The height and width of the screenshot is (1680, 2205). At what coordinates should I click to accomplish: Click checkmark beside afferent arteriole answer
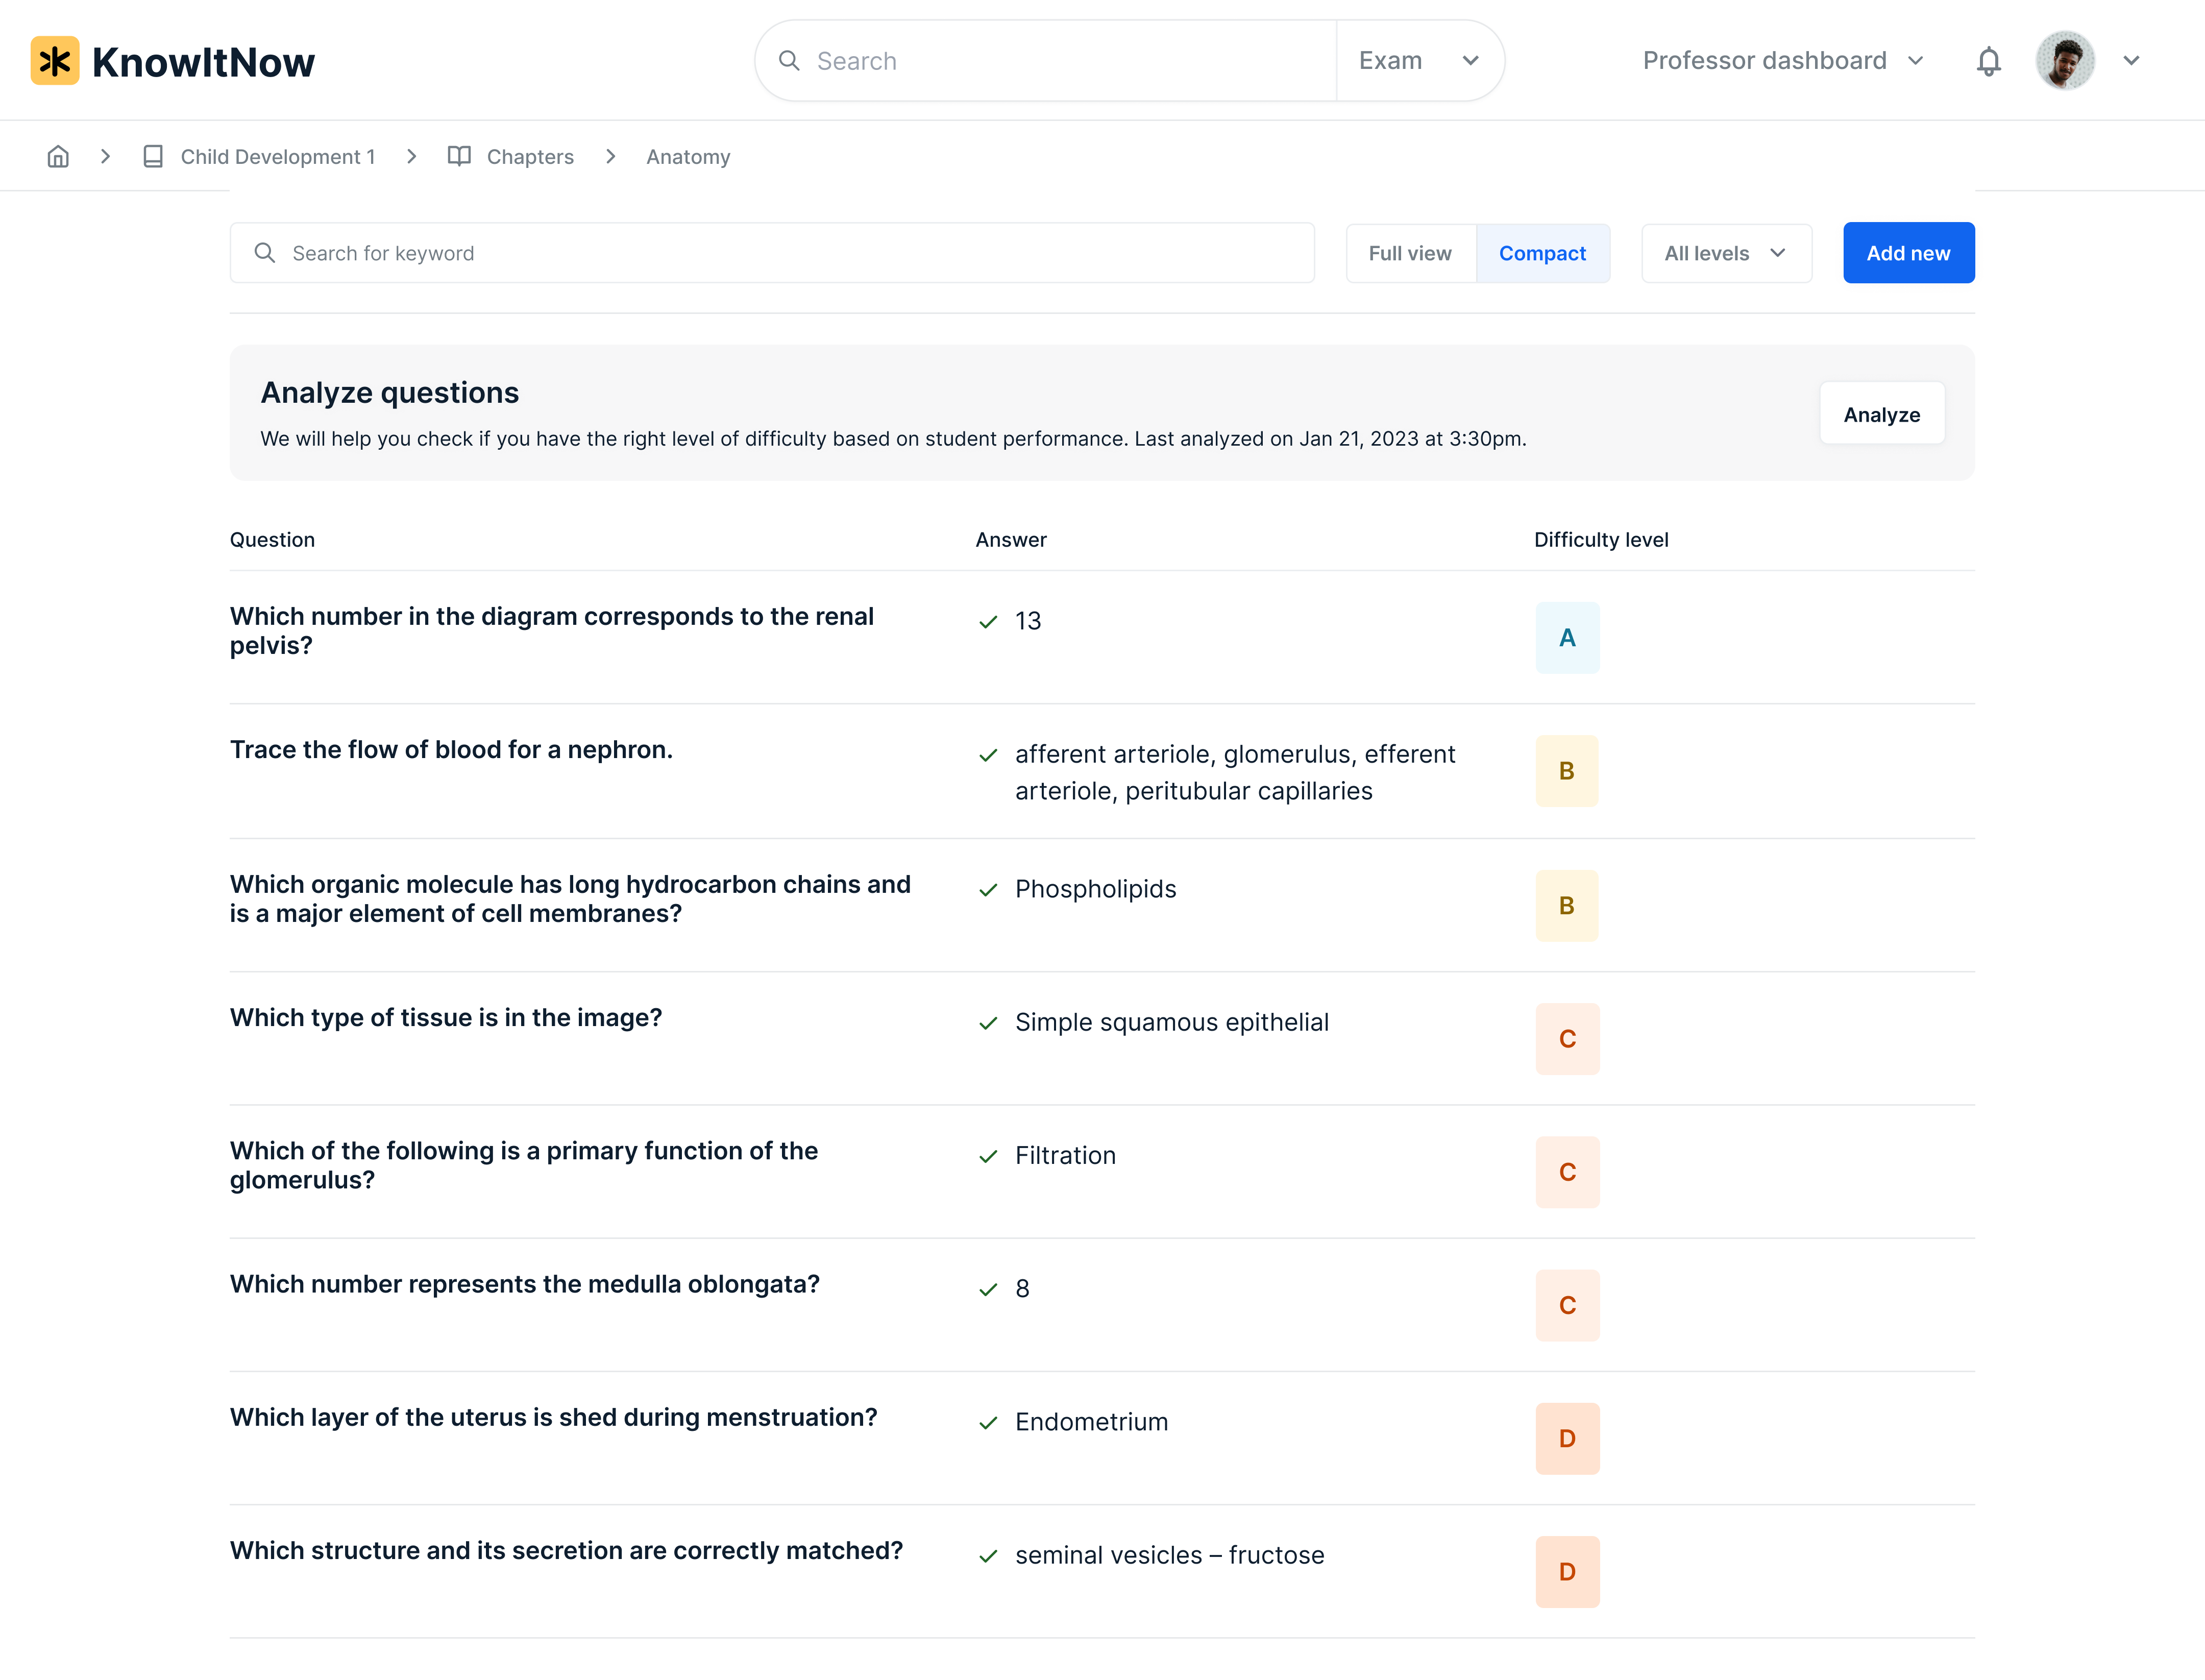coord(988,755)
